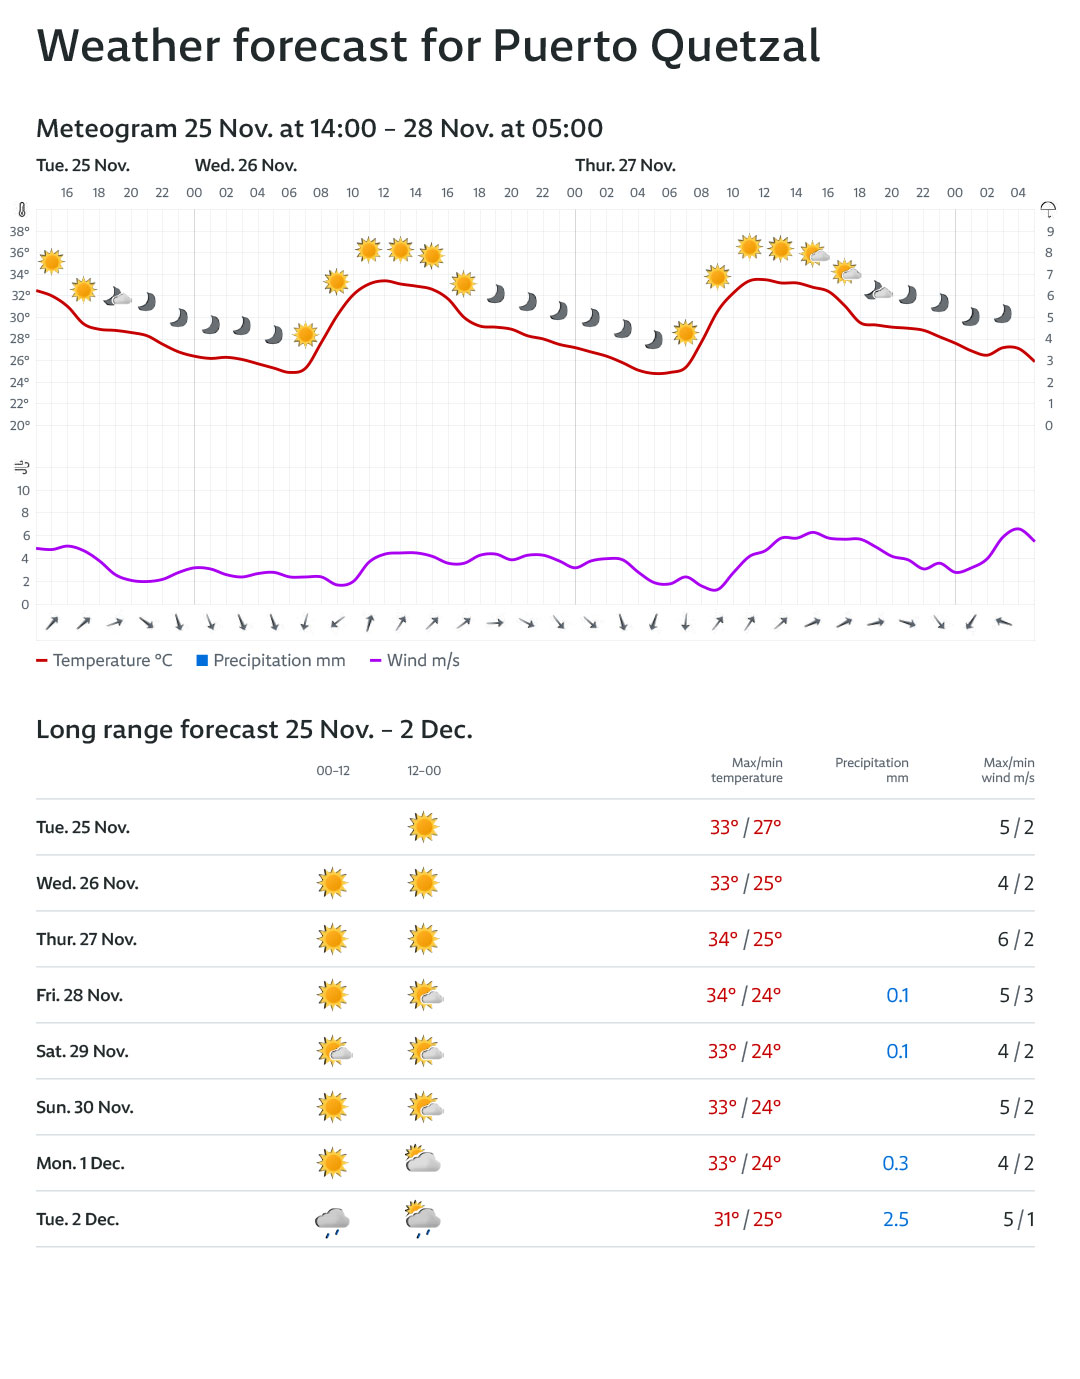Screen dimensions: 1080x1379
Task: Click Tue. 2 Dec. 12–00 sun and rain icon
Action: (423, 1219)
